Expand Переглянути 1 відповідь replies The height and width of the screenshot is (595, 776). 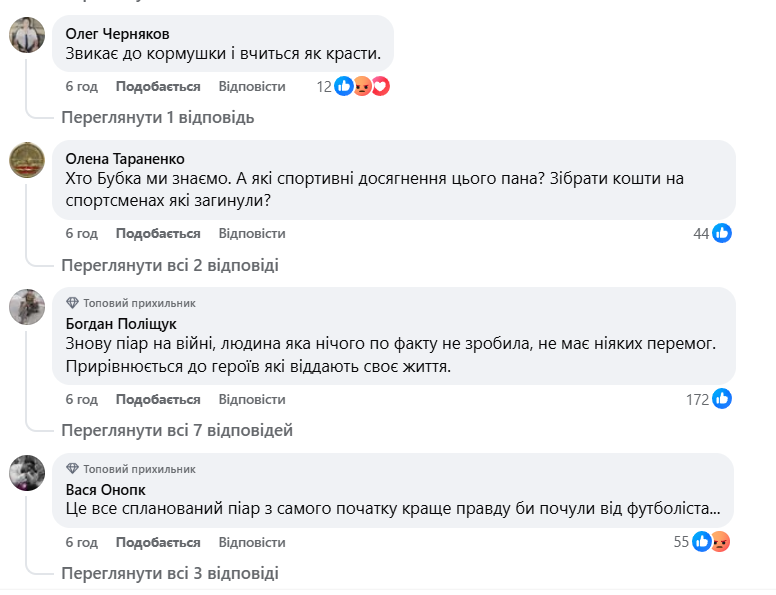[157, 117]
